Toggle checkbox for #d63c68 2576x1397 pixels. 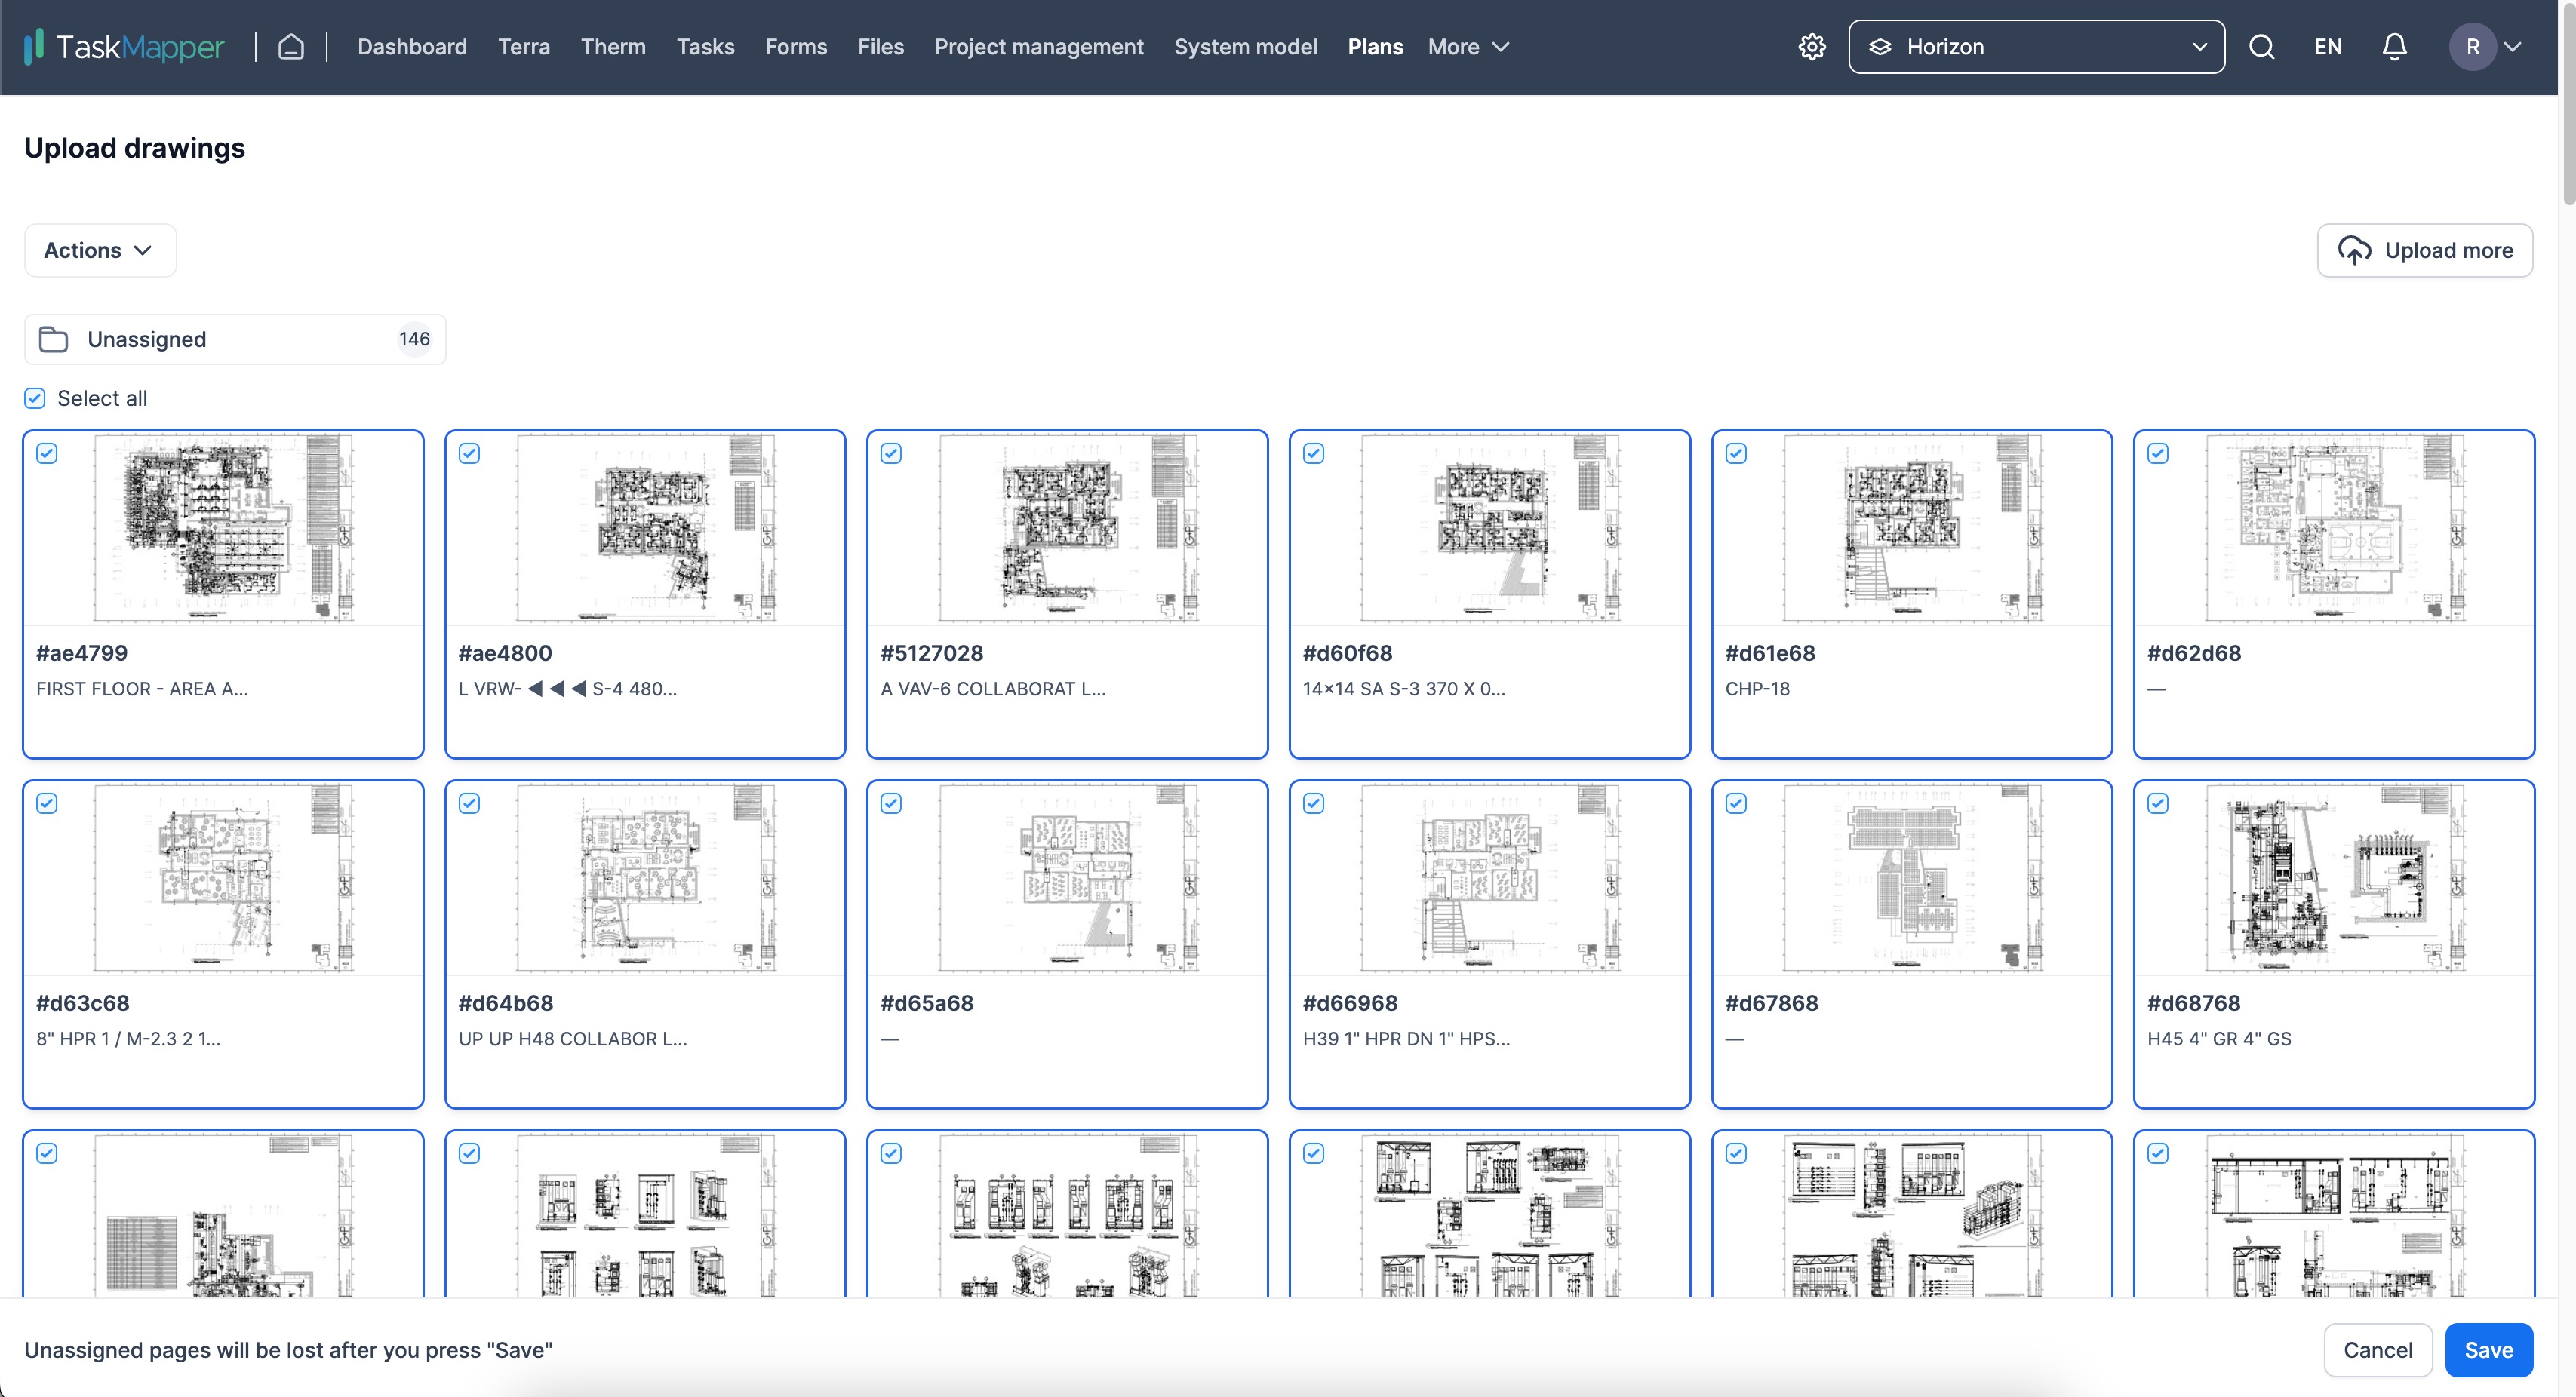47,804
